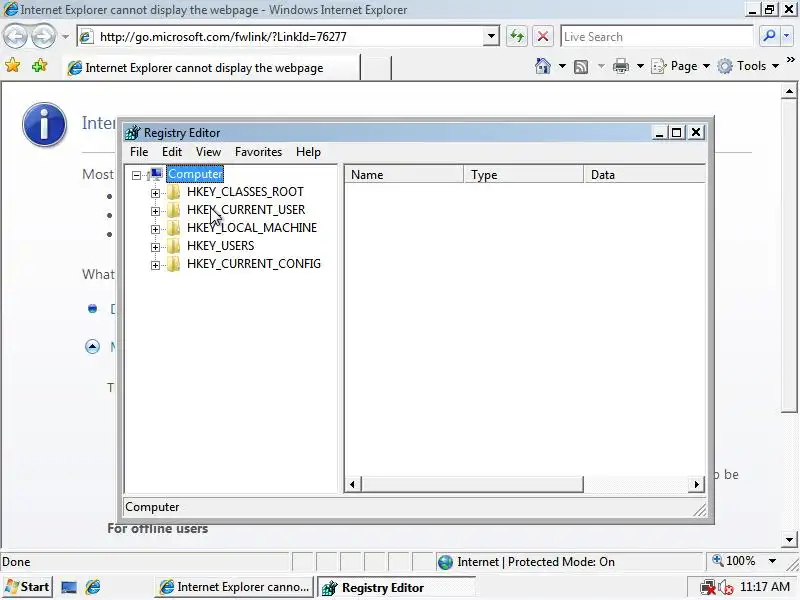The width and height of the screenshot is (800, 600).
Task: Select the Computer tree node
Action: pyautogui.click(x=195, y=174)
